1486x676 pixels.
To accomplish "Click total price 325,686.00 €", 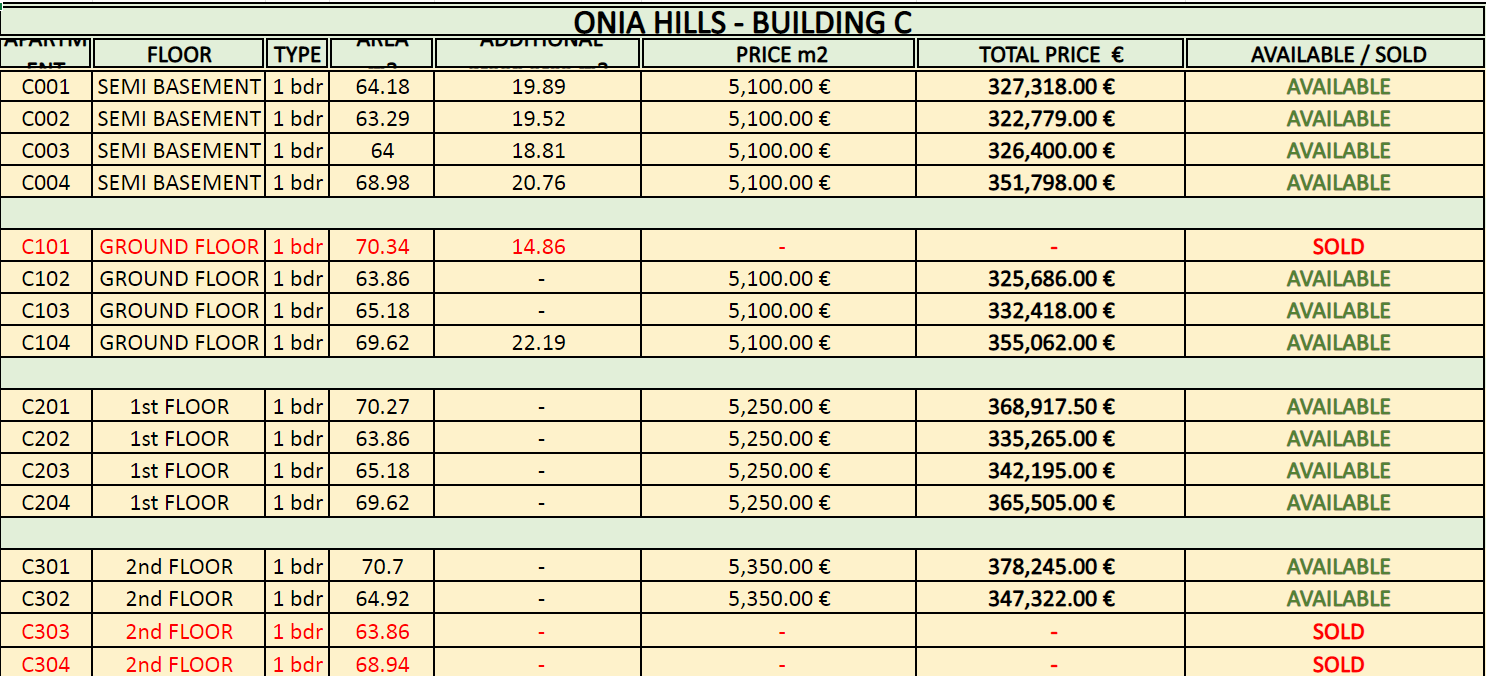I will tap(1051, 279).
